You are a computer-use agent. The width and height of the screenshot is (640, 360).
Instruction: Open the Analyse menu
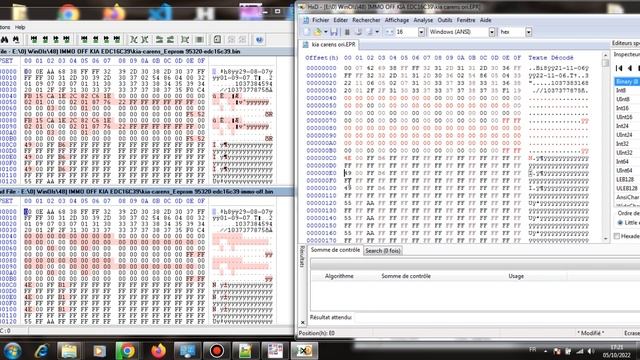pos(423,20)
